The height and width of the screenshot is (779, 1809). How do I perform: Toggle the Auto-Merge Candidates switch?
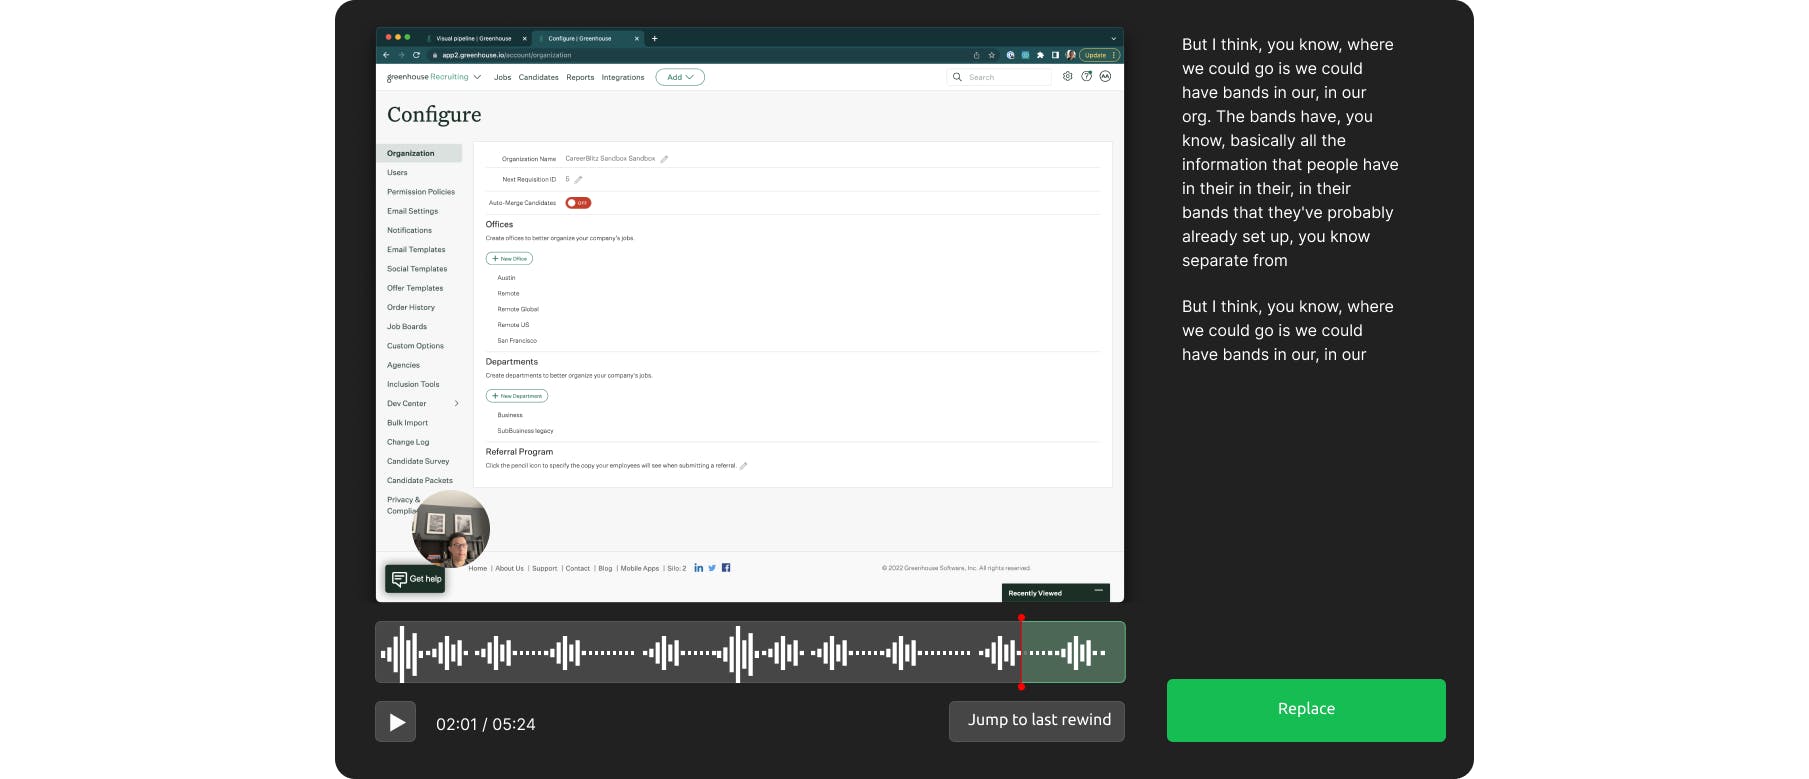tap(578, 203)
